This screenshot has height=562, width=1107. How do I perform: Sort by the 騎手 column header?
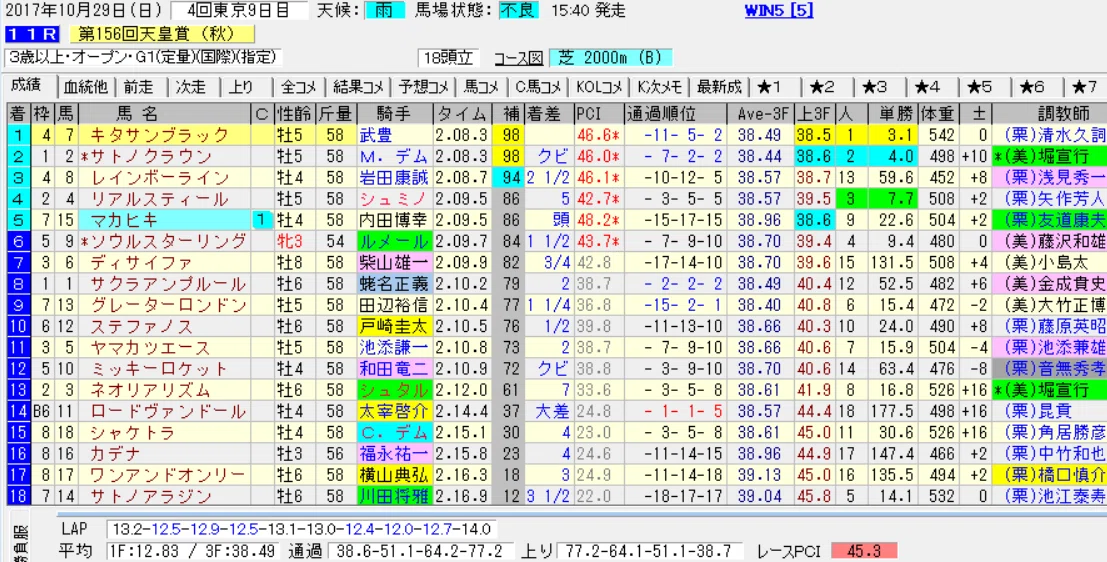(394, 114)
